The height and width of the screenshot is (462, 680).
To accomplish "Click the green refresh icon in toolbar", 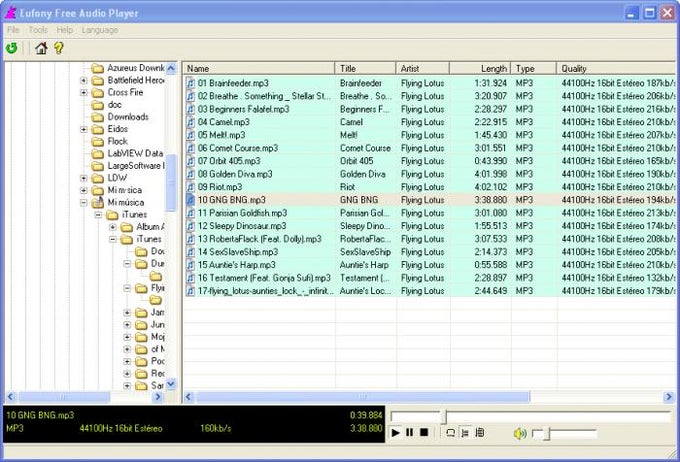I will (12, 47).
